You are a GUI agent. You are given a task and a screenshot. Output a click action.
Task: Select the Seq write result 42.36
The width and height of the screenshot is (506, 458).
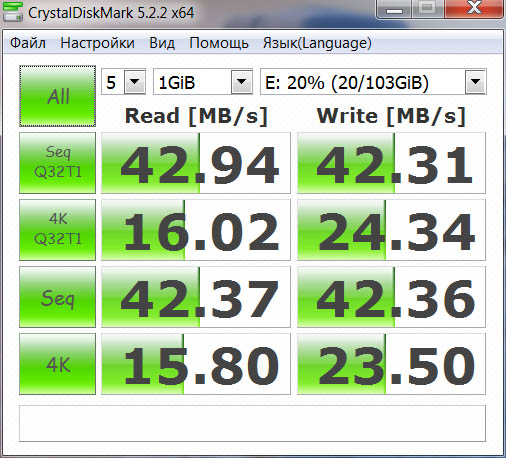391,297
